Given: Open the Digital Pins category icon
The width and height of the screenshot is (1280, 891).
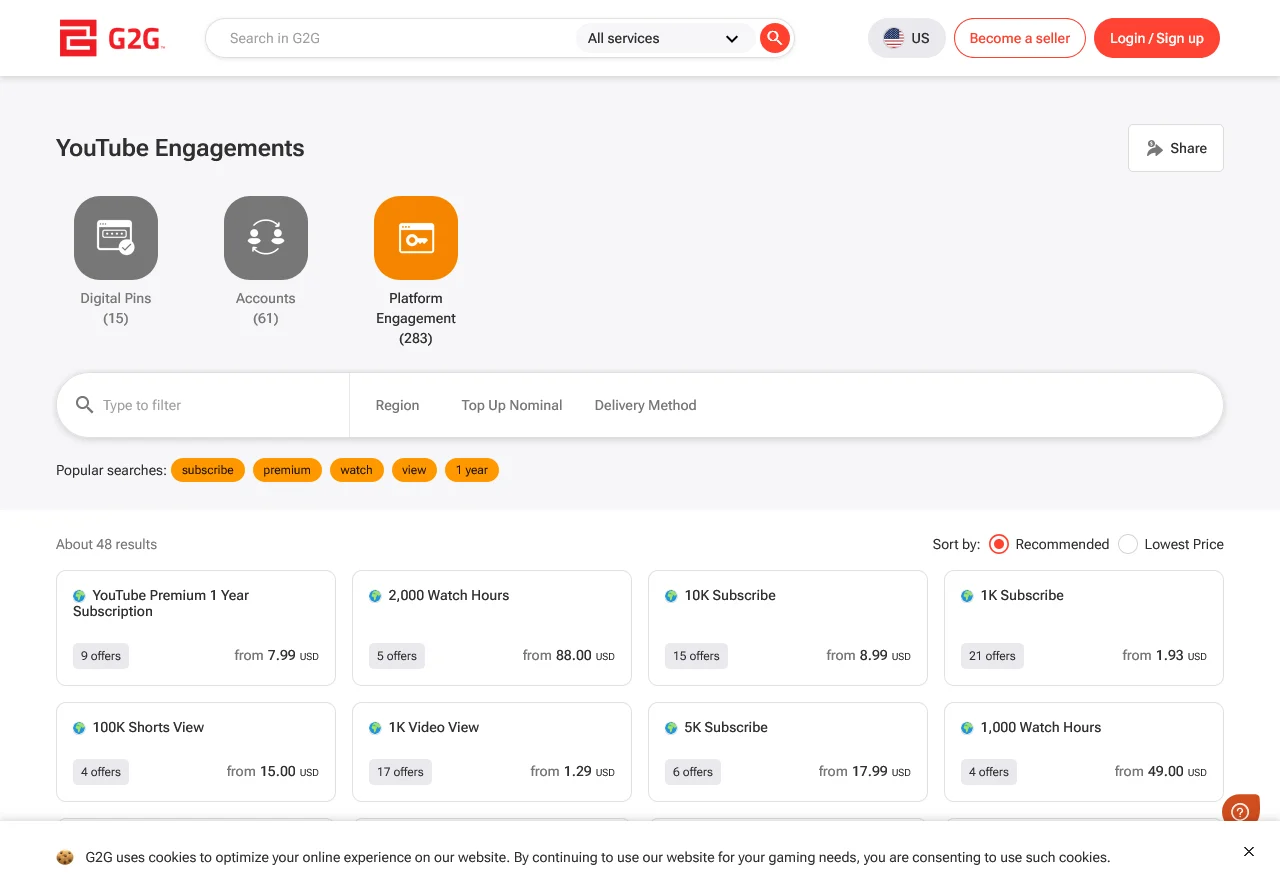Looking at the screenshot, I should pyautogui.click(x=116, y=238).
